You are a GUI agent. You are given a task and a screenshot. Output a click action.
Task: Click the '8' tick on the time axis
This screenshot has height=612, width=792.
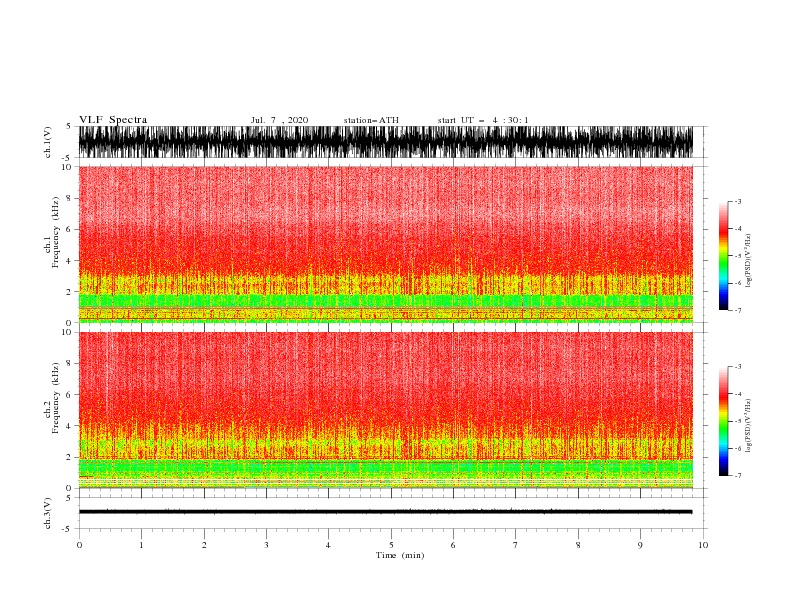pyautogui.click(x=578, y=545)
